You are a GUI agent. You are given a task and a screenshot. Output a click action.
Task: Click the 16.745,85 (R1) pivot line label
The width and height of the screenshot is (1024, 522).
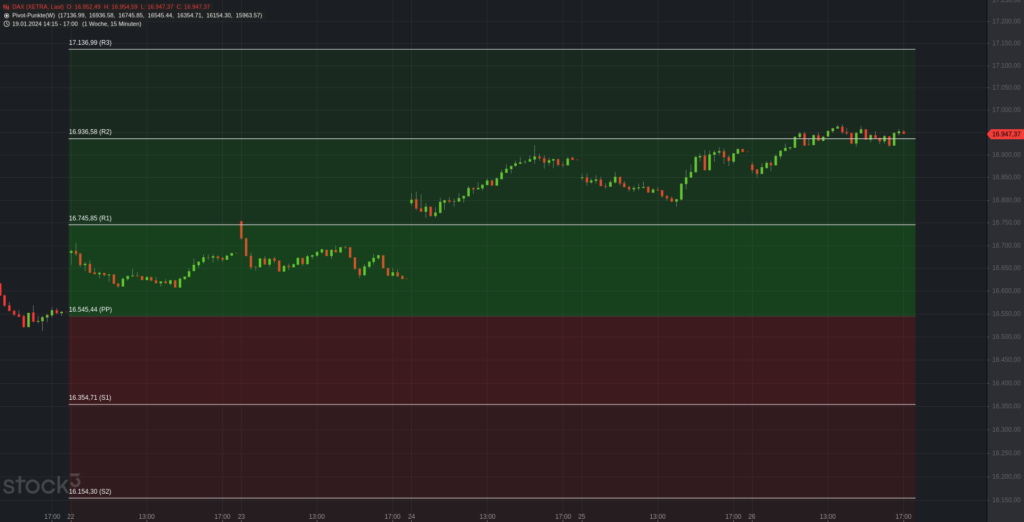coord(90,218)
